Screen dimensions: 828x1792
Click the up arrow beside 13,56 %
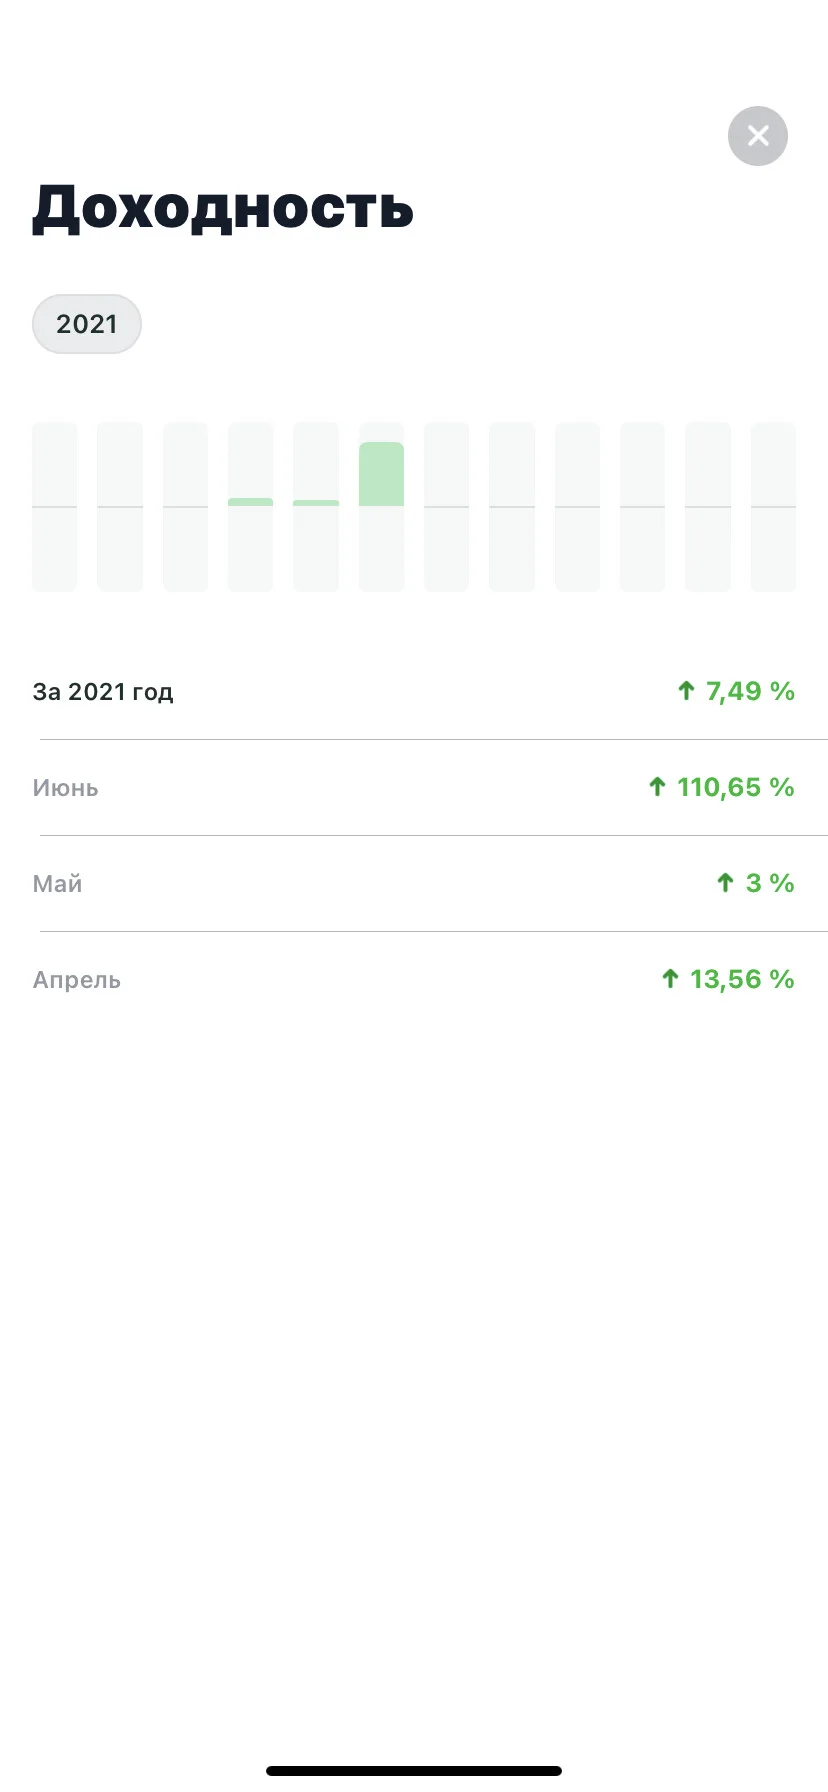[x=670, y=978]
